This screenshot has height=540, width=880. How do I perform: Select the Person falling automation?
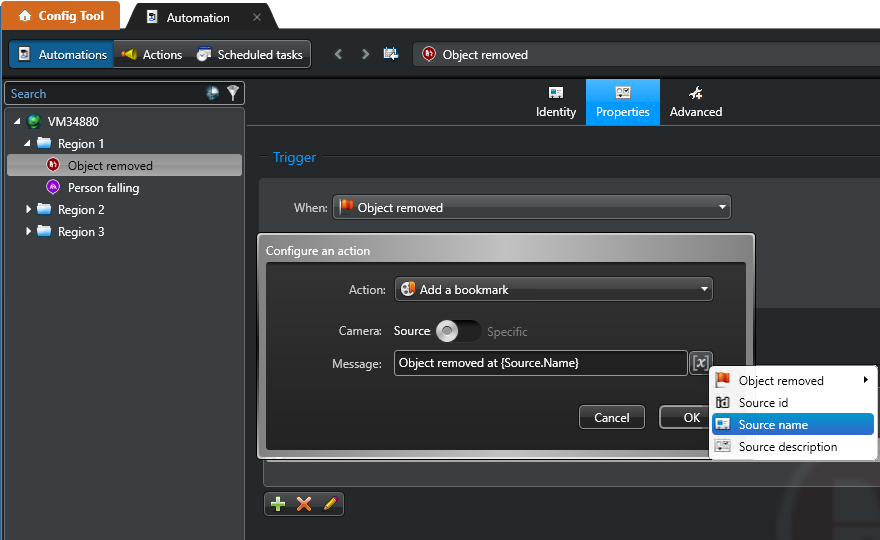click(x=103, y=187)
